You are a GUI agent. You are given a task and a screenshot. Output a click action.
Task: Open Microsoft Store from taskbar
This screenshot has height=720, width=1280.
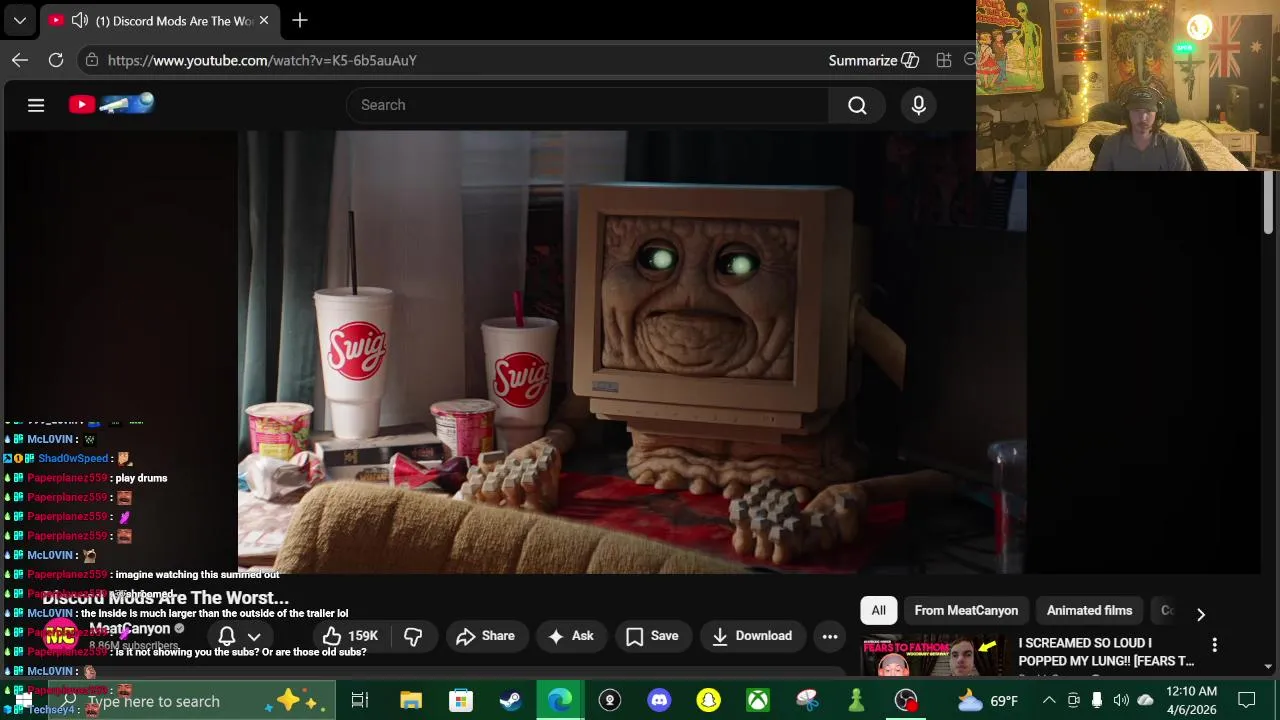[x=460, y=701]
